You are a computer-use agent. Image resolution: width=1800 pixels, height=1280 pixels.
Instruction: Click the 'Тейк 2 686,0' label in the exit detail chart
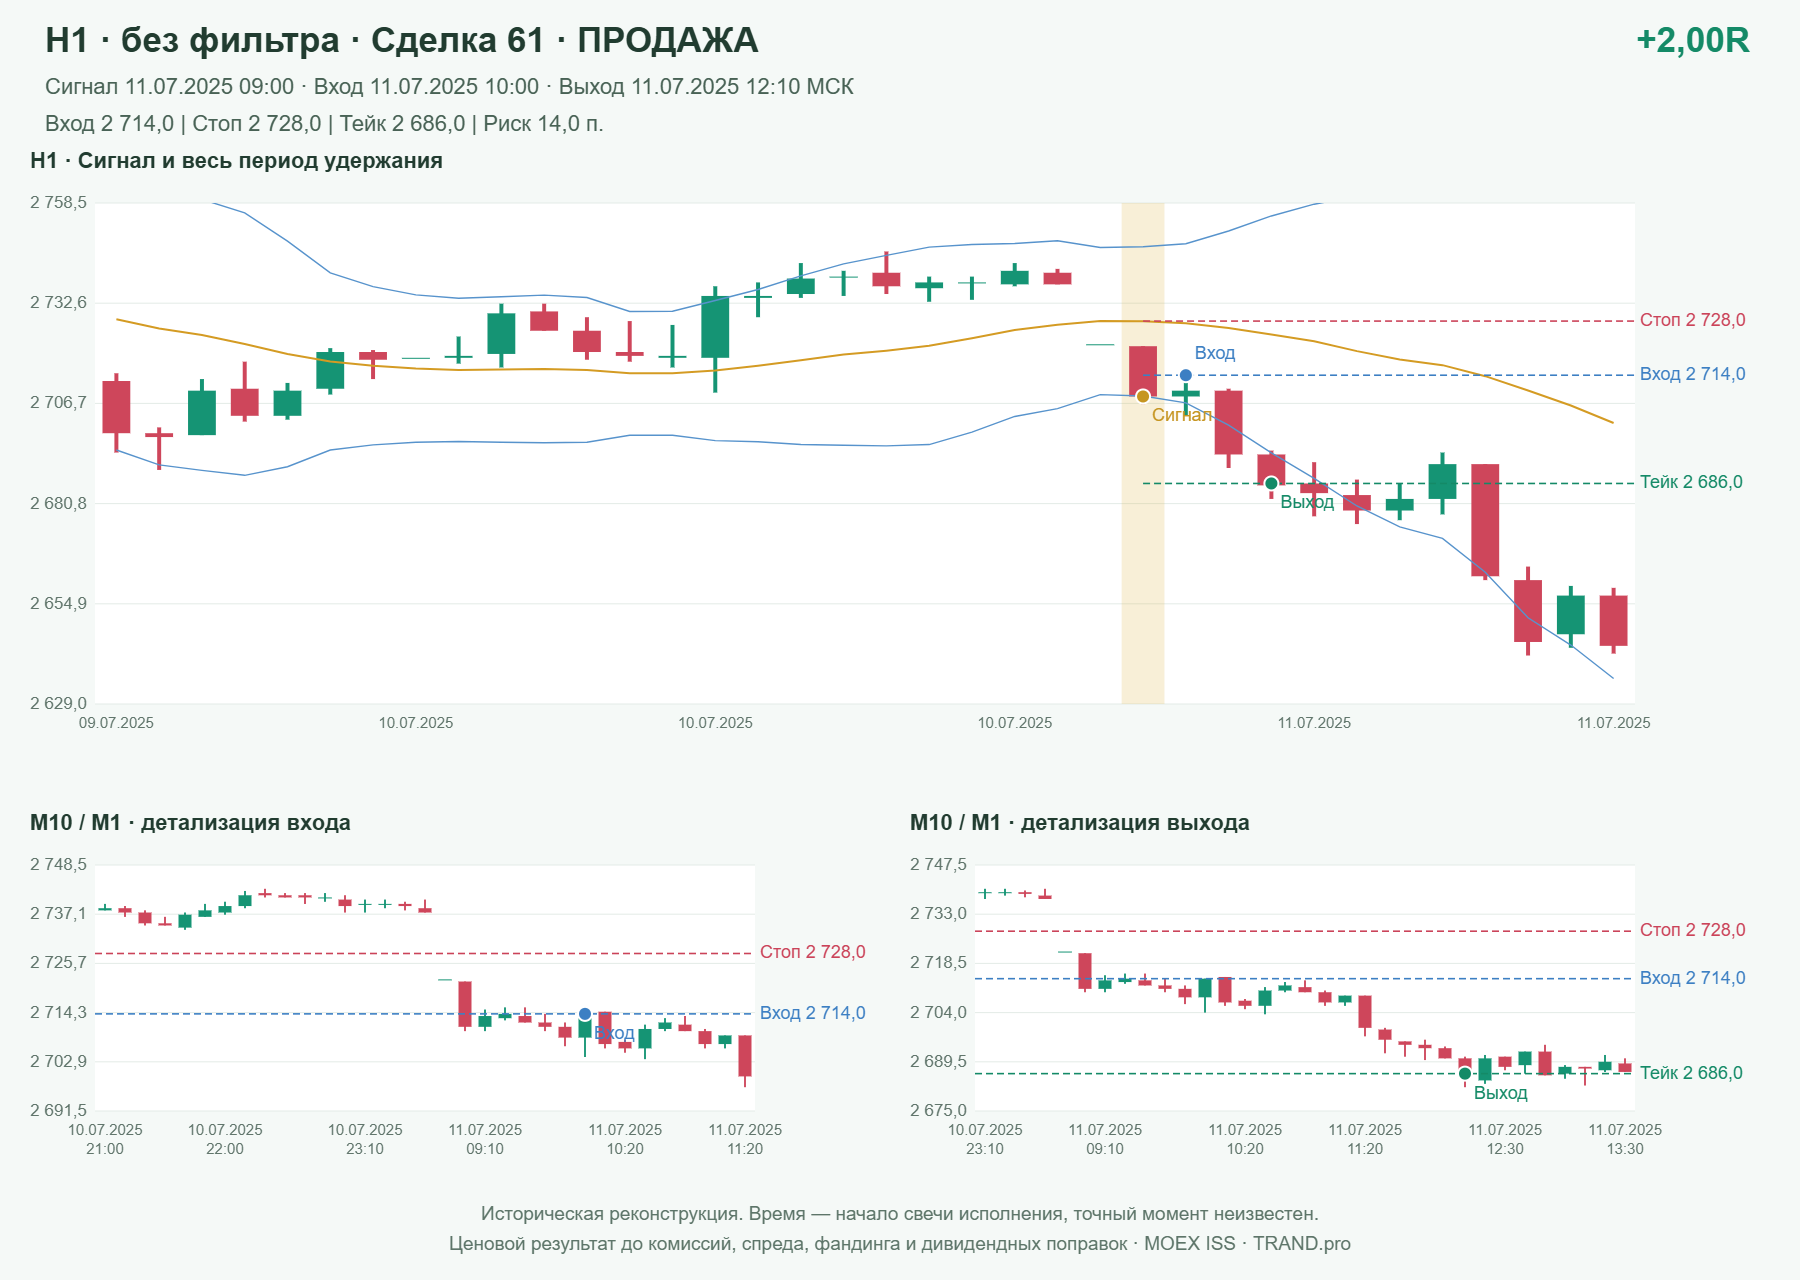pyautogui.click(x=1691, y=1073)
